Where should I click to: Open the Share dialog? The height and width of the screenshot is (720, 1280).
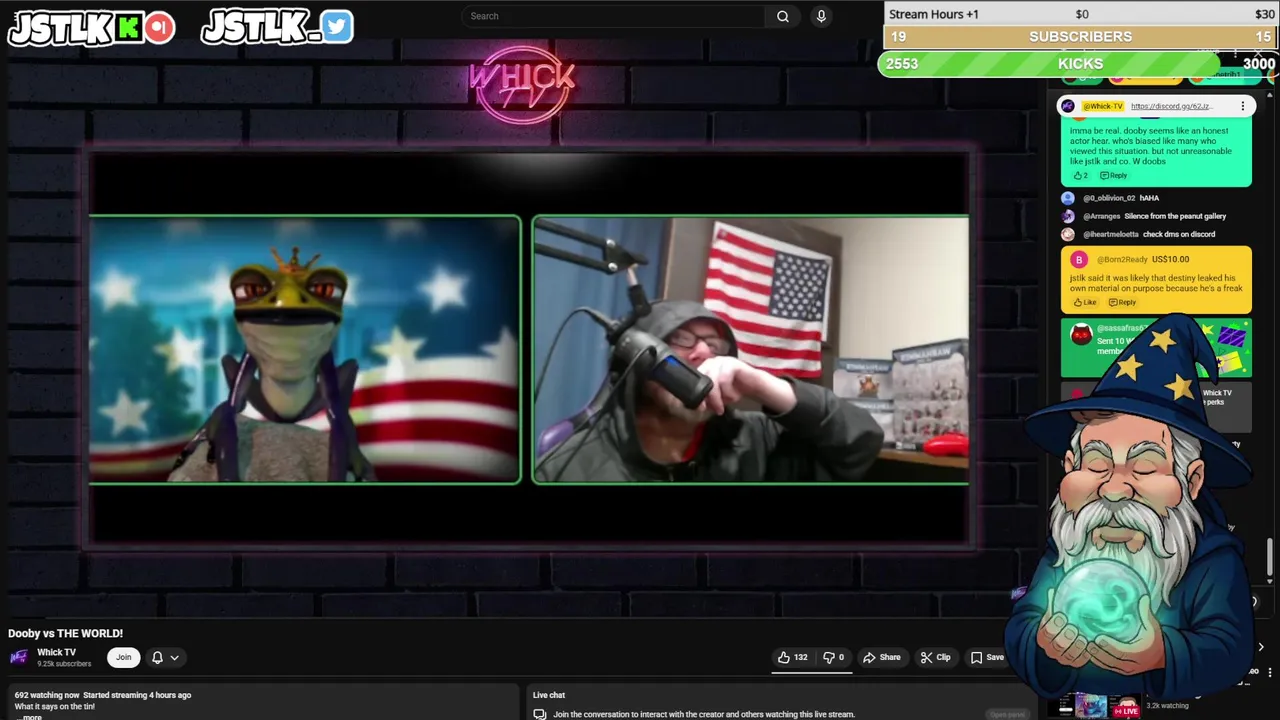pyautogui.click(x=882, y=657)
